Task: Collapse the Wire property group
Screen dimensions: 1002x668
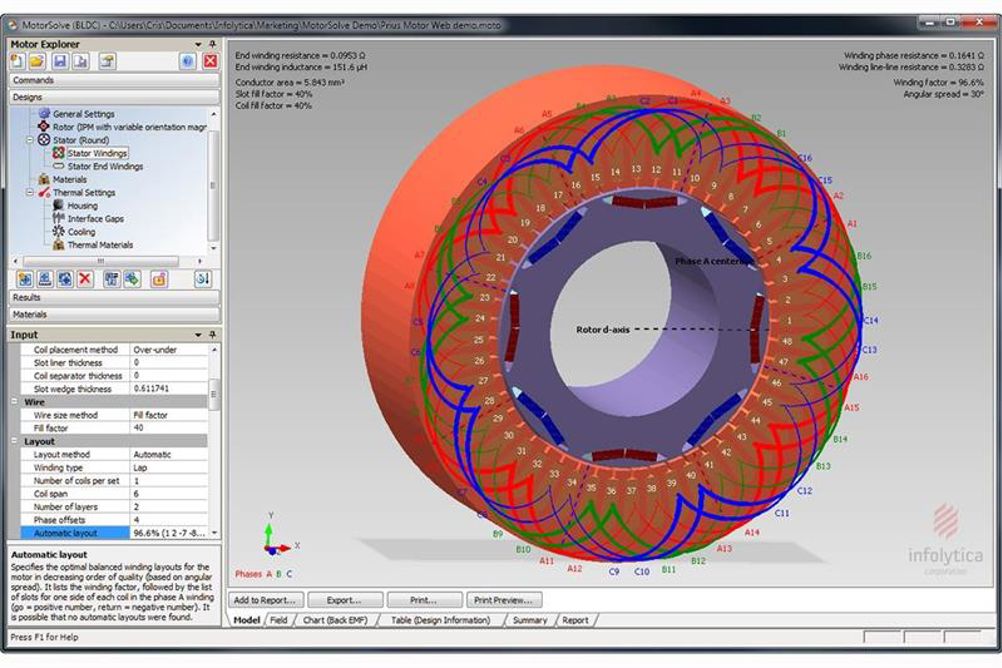Action: coord(14,402)
